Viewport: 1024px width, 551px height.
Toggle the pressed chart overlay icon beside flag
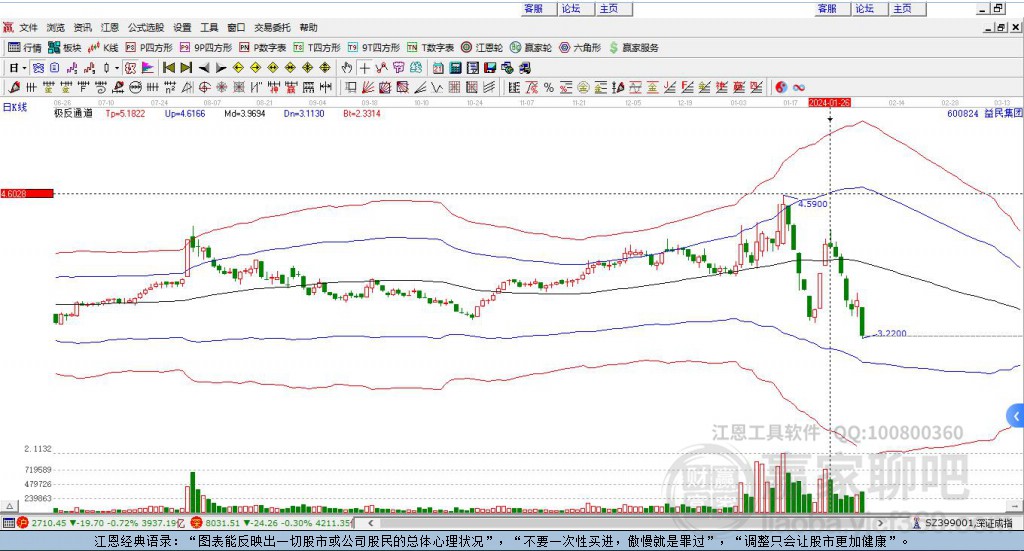click(131, 68)
